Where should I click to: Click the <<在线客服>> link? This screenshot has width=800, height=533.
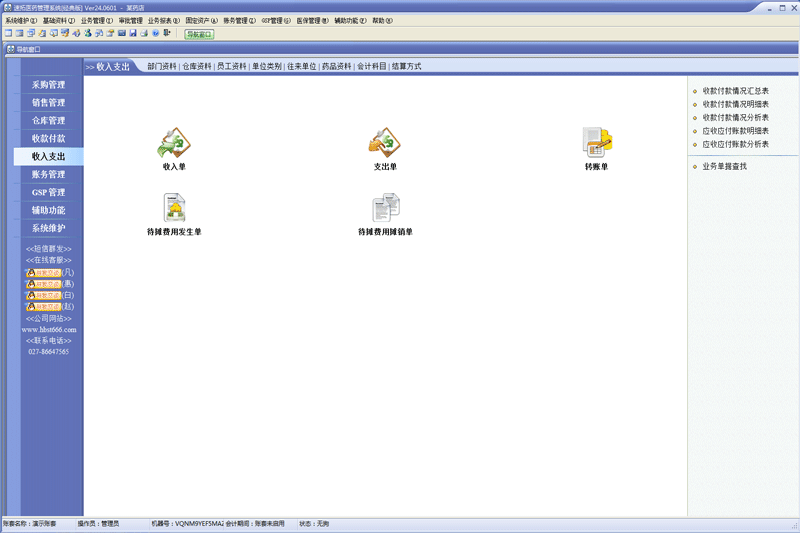[49, 261]
